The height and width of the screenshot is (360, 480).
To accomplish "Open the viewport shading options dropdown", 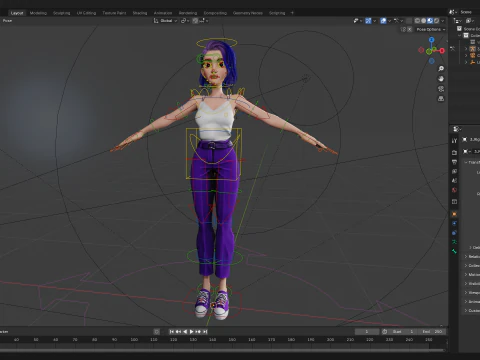I will pyautogui.click(x=443, y=21).
